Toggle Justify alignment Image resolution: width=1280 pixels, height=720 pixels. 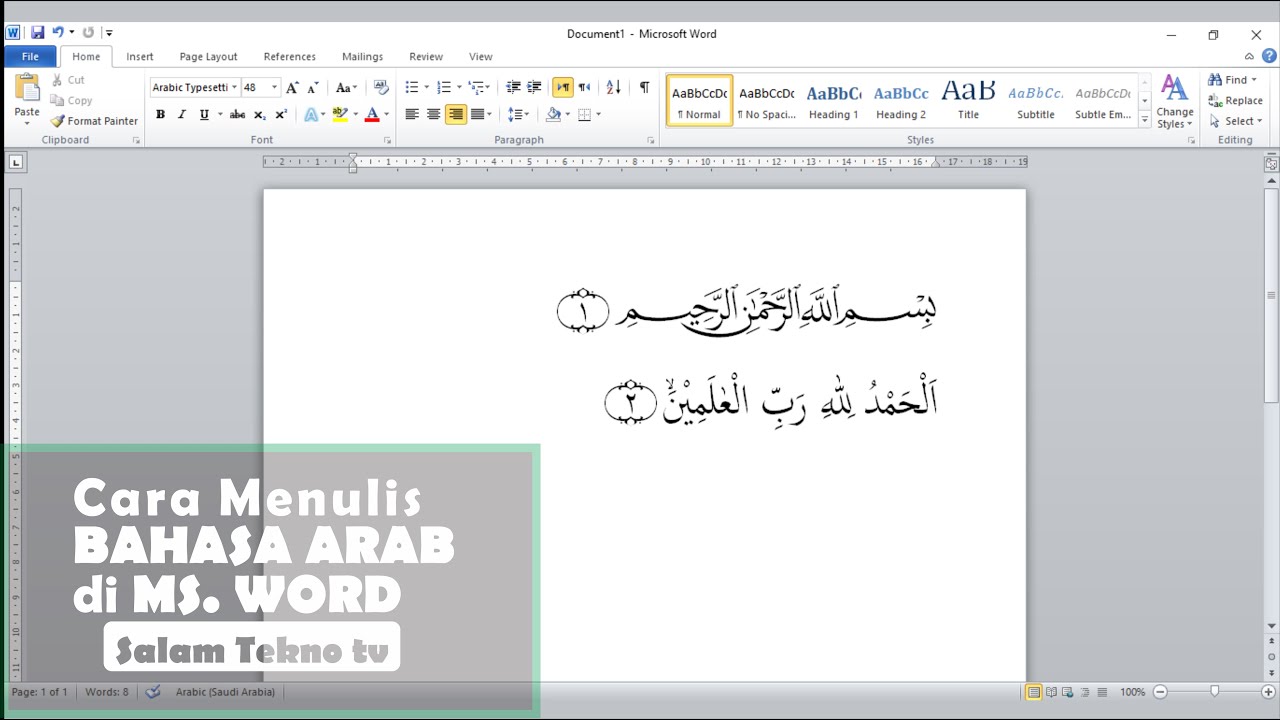tap(477, 115)
